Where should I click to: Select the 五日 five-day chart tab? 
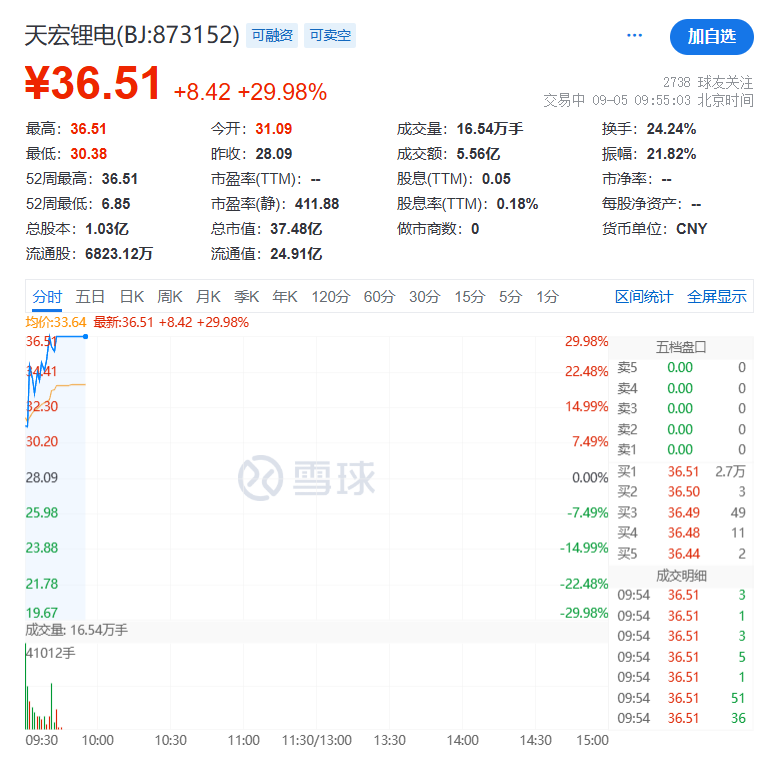pos(90,297)
